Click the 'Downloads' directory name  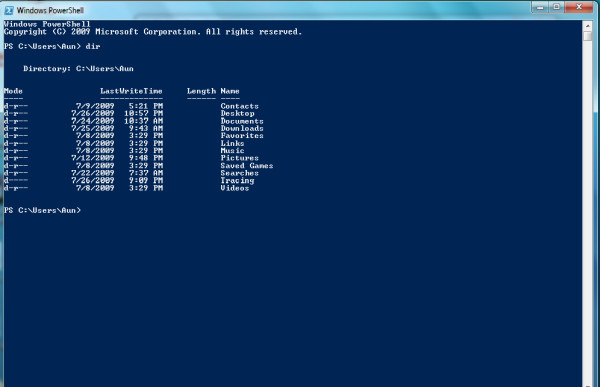[242, 128]
